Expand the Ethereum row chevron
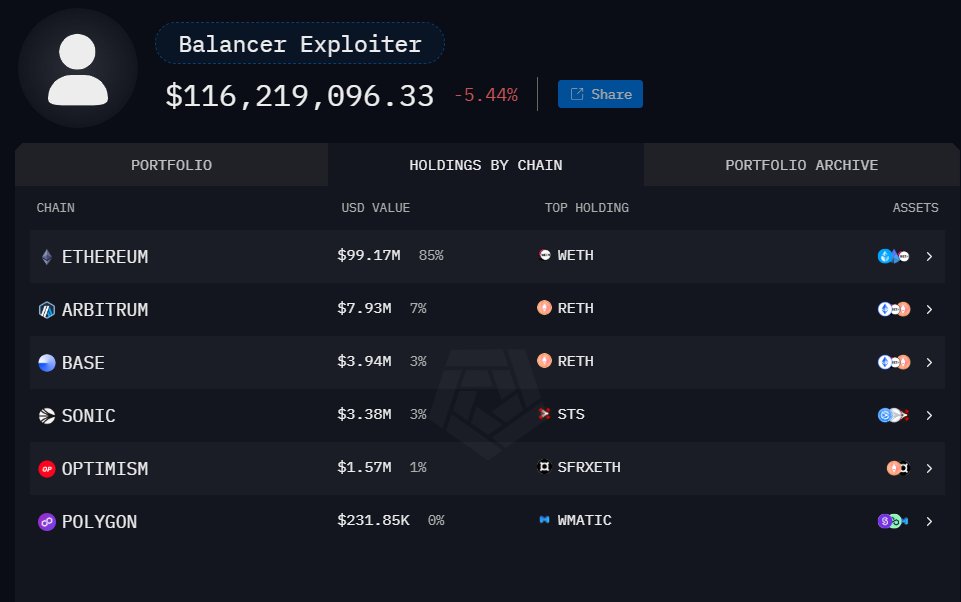 coord(929,257)
